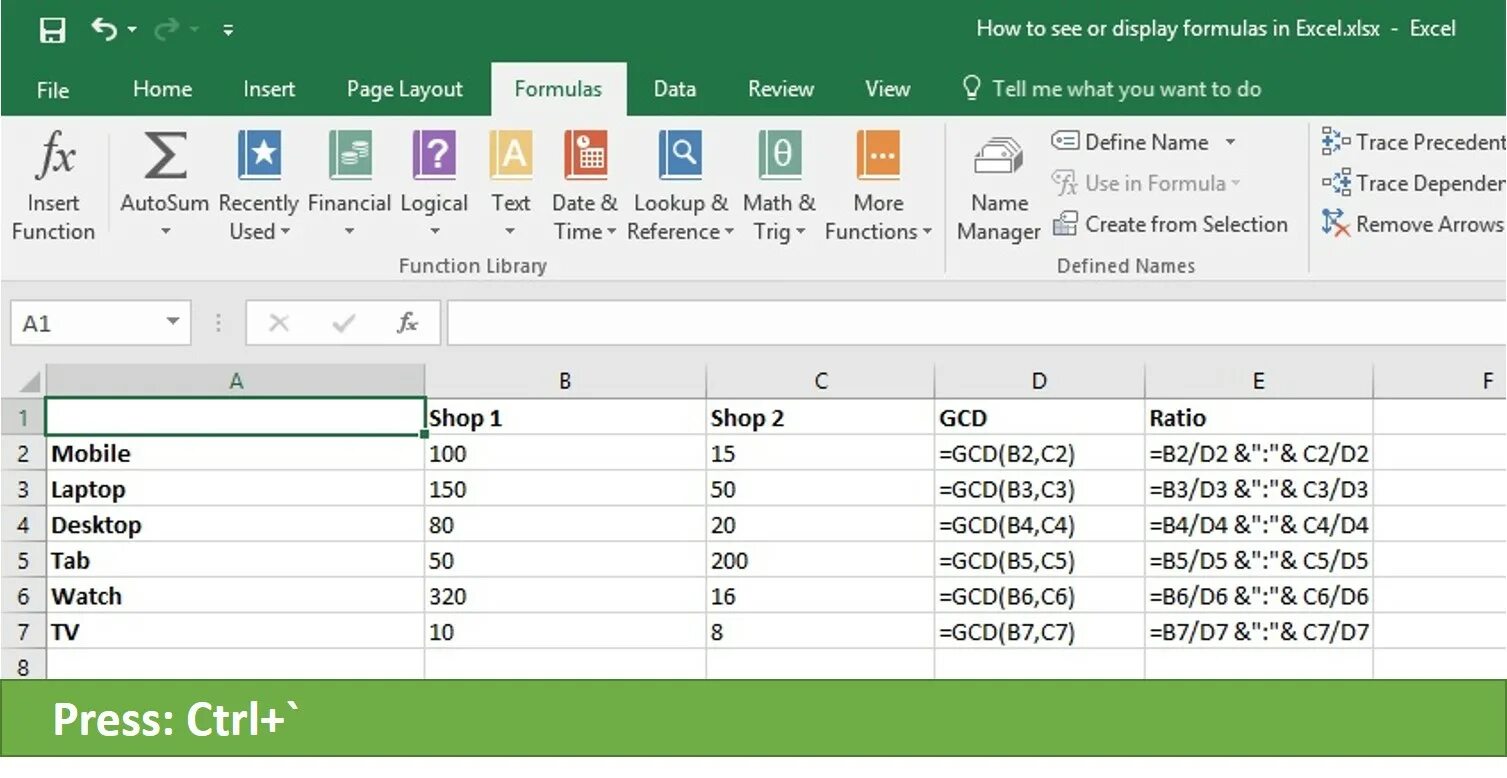Select the Desktop cell
Viewport: 1507px width, 778px height.
[x=236, y=525]
